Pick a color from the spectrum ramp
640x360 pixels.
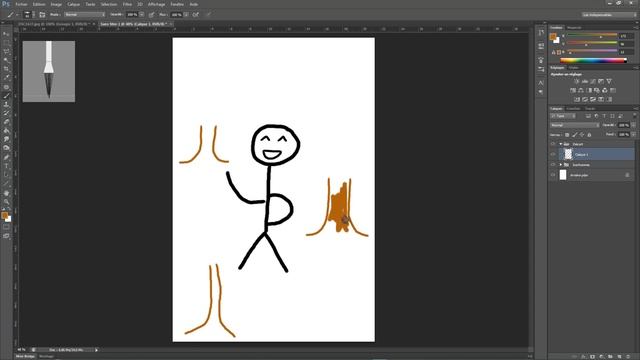click(x=593, y=60)
